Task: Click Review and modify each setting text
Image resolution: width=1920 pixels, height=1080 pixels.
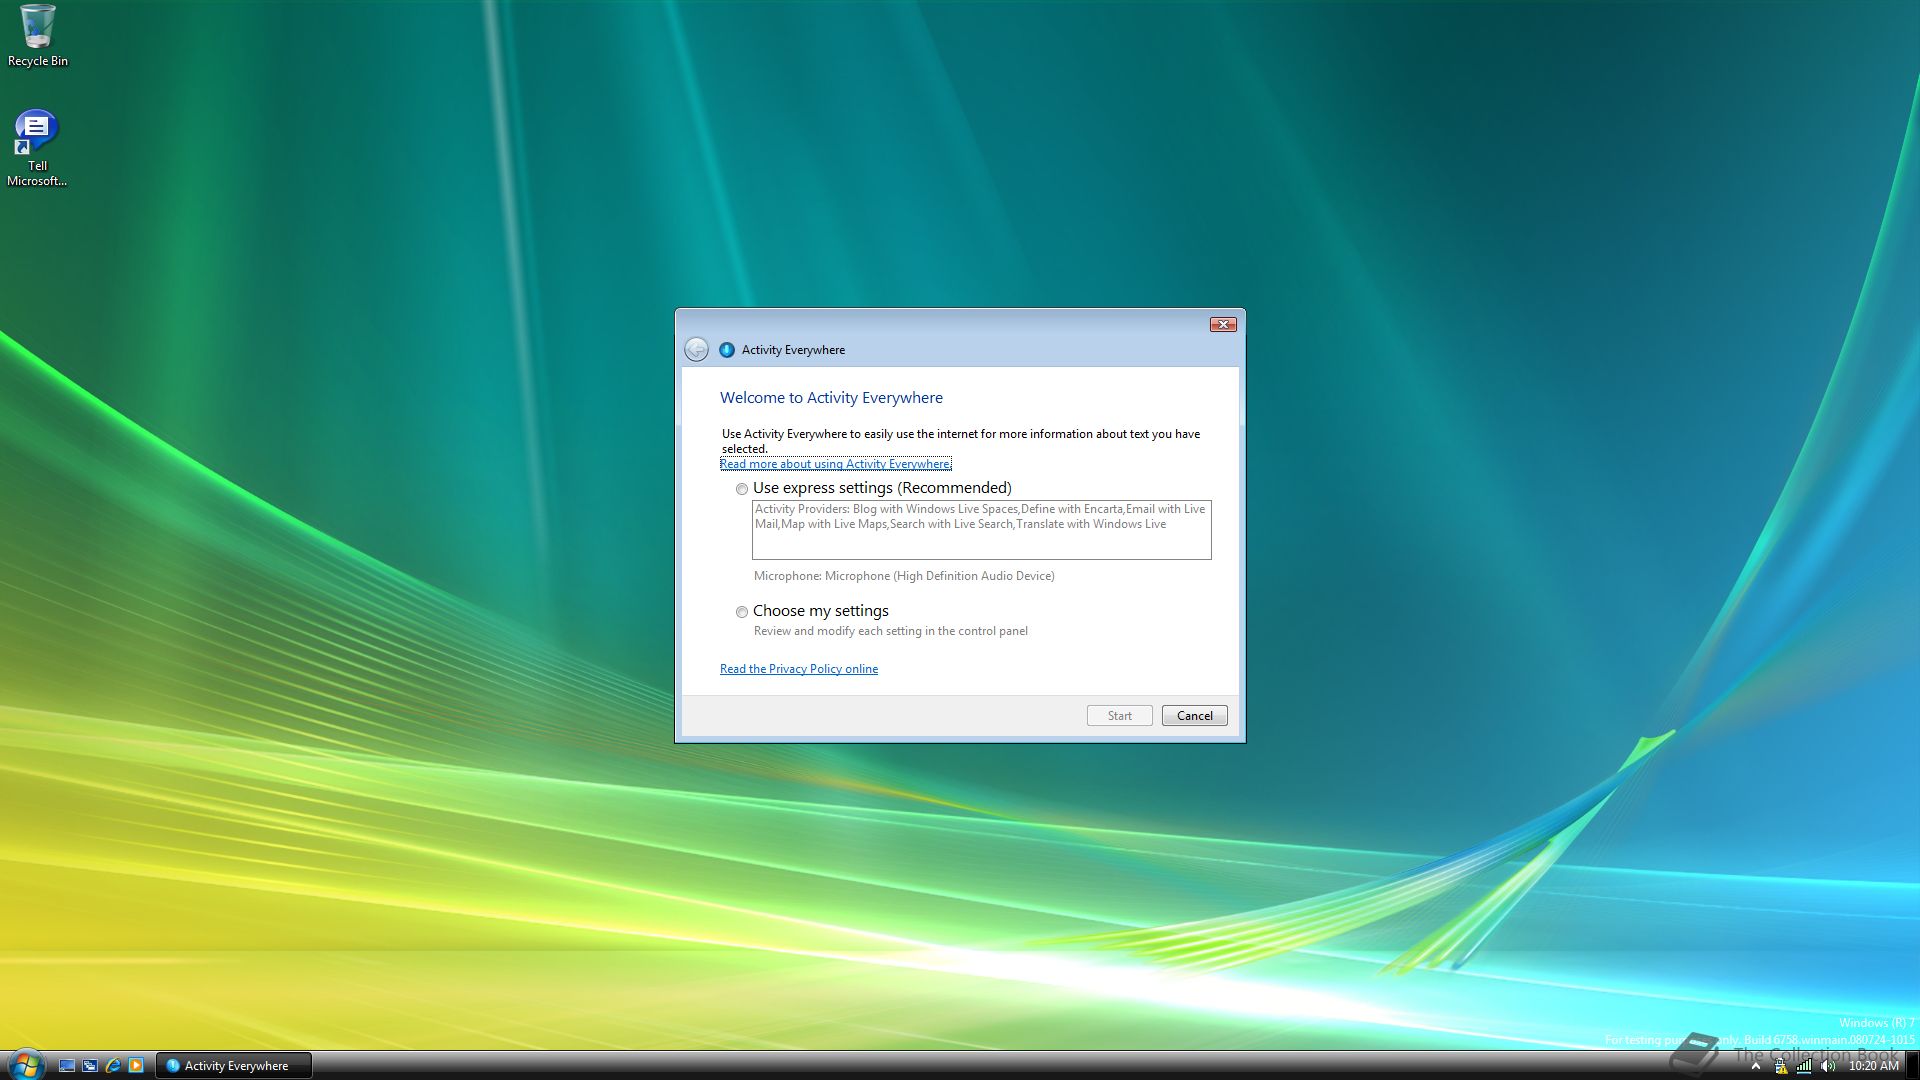Action: coord(890,631)
